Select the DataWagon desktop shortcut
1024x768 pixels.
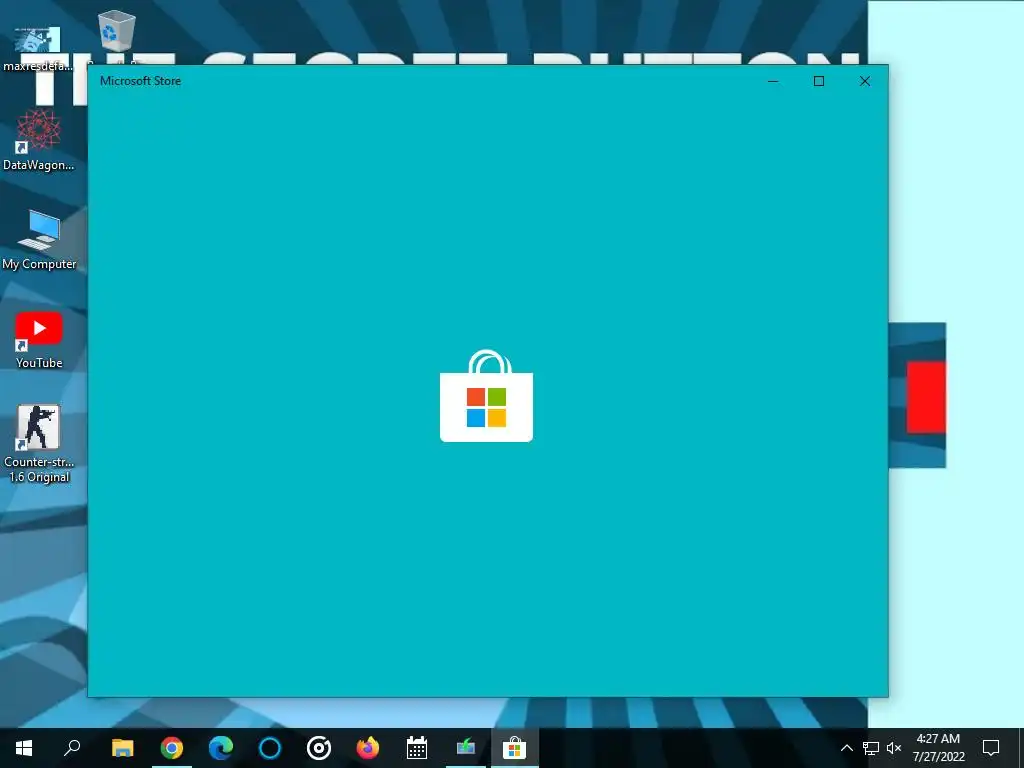[39, 140]
